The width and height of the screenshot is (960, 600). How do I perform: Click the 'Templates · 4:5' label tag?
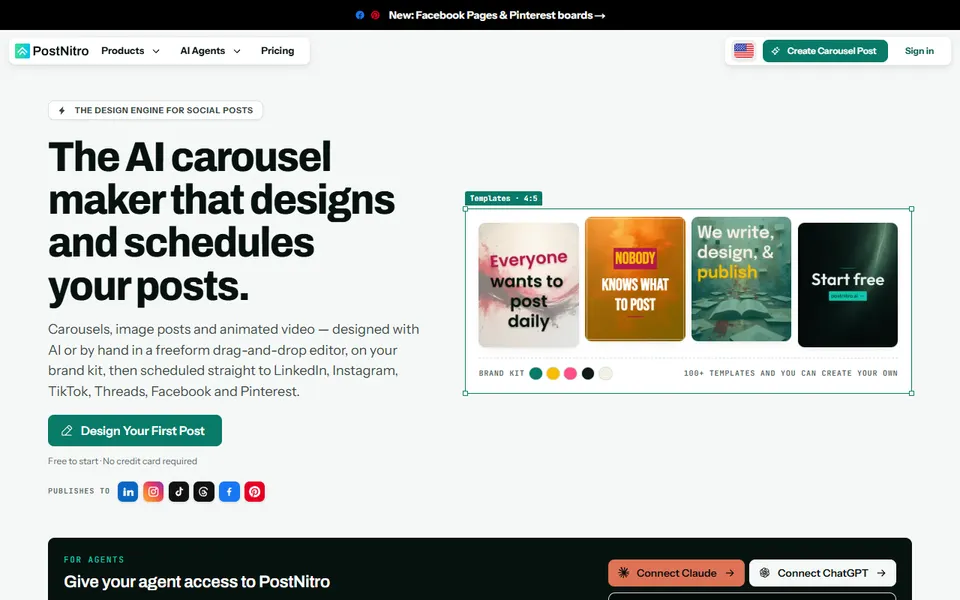point(503,198)
